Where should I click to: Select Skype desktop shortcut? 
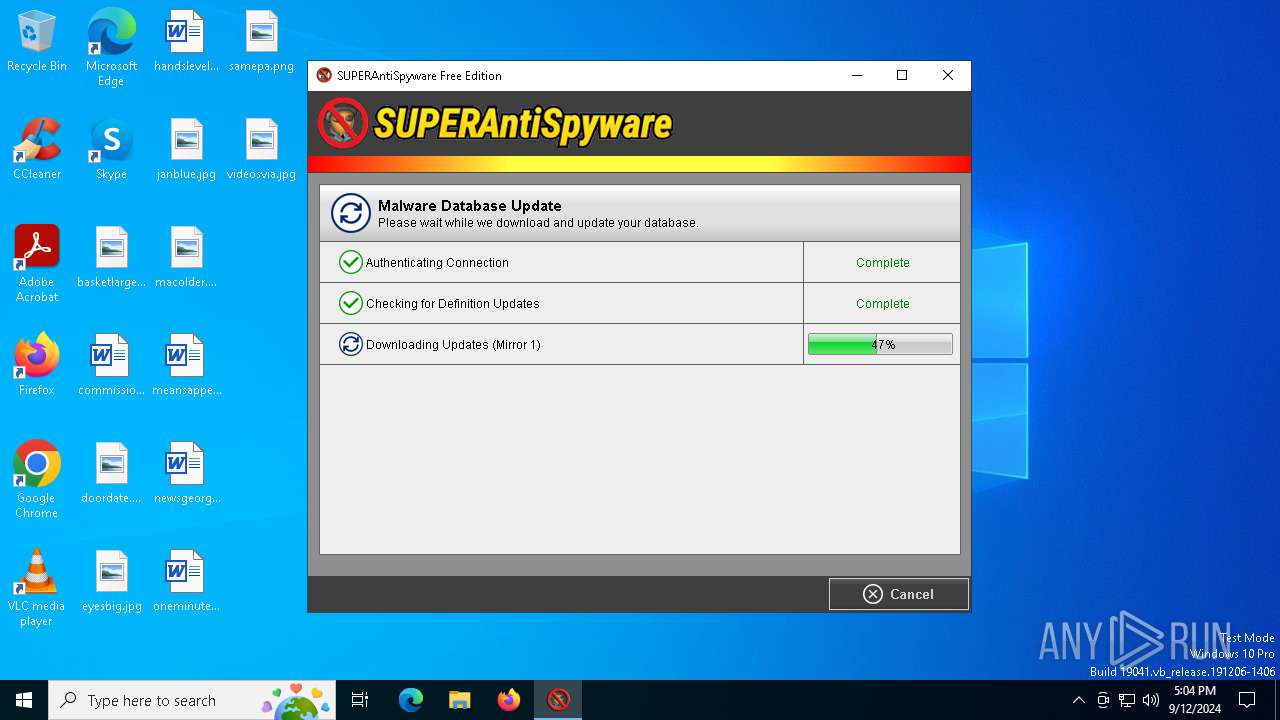point(111,150)
